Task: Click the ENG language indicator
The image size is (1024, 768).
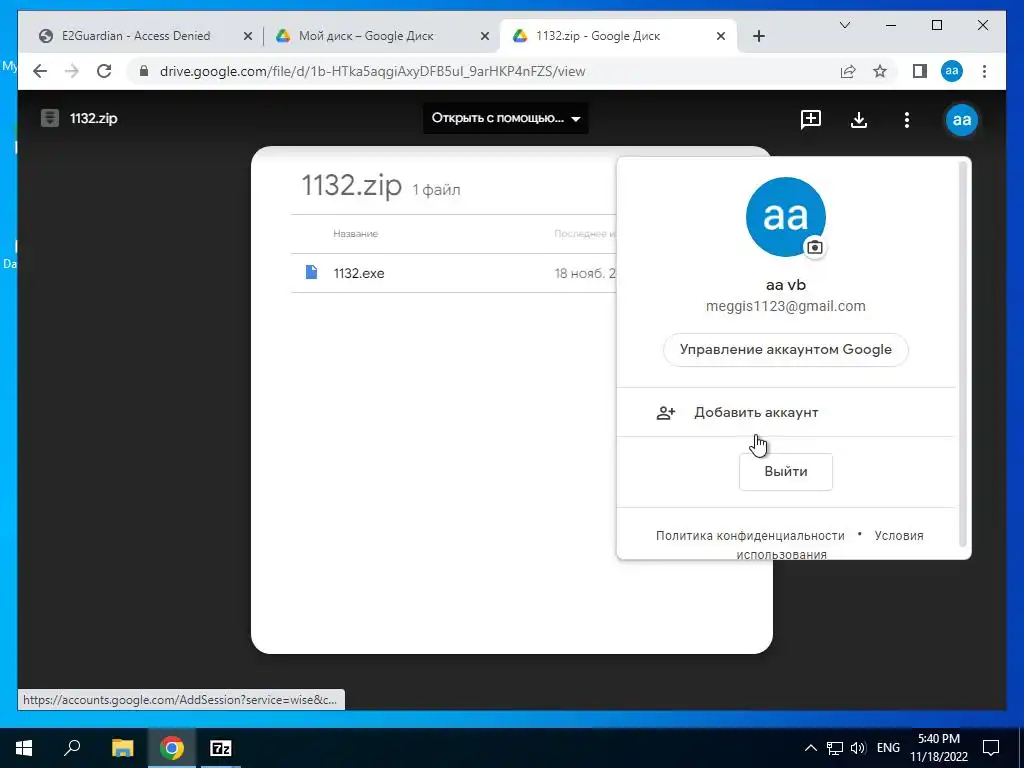Action: (x=888, y=748)
